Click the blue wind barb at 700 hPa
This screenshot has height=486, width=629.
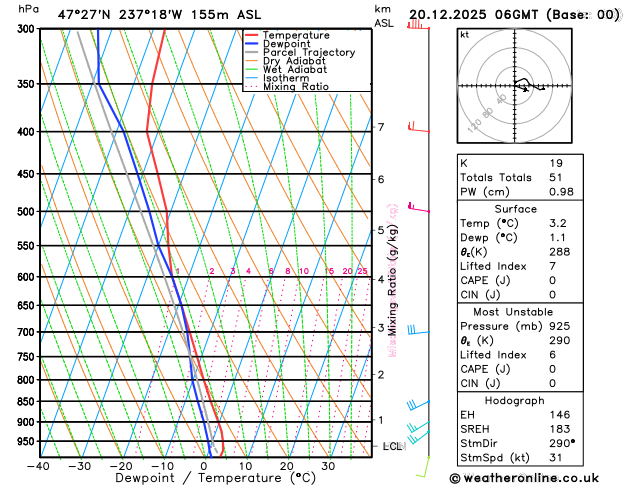tap(418, 330)
